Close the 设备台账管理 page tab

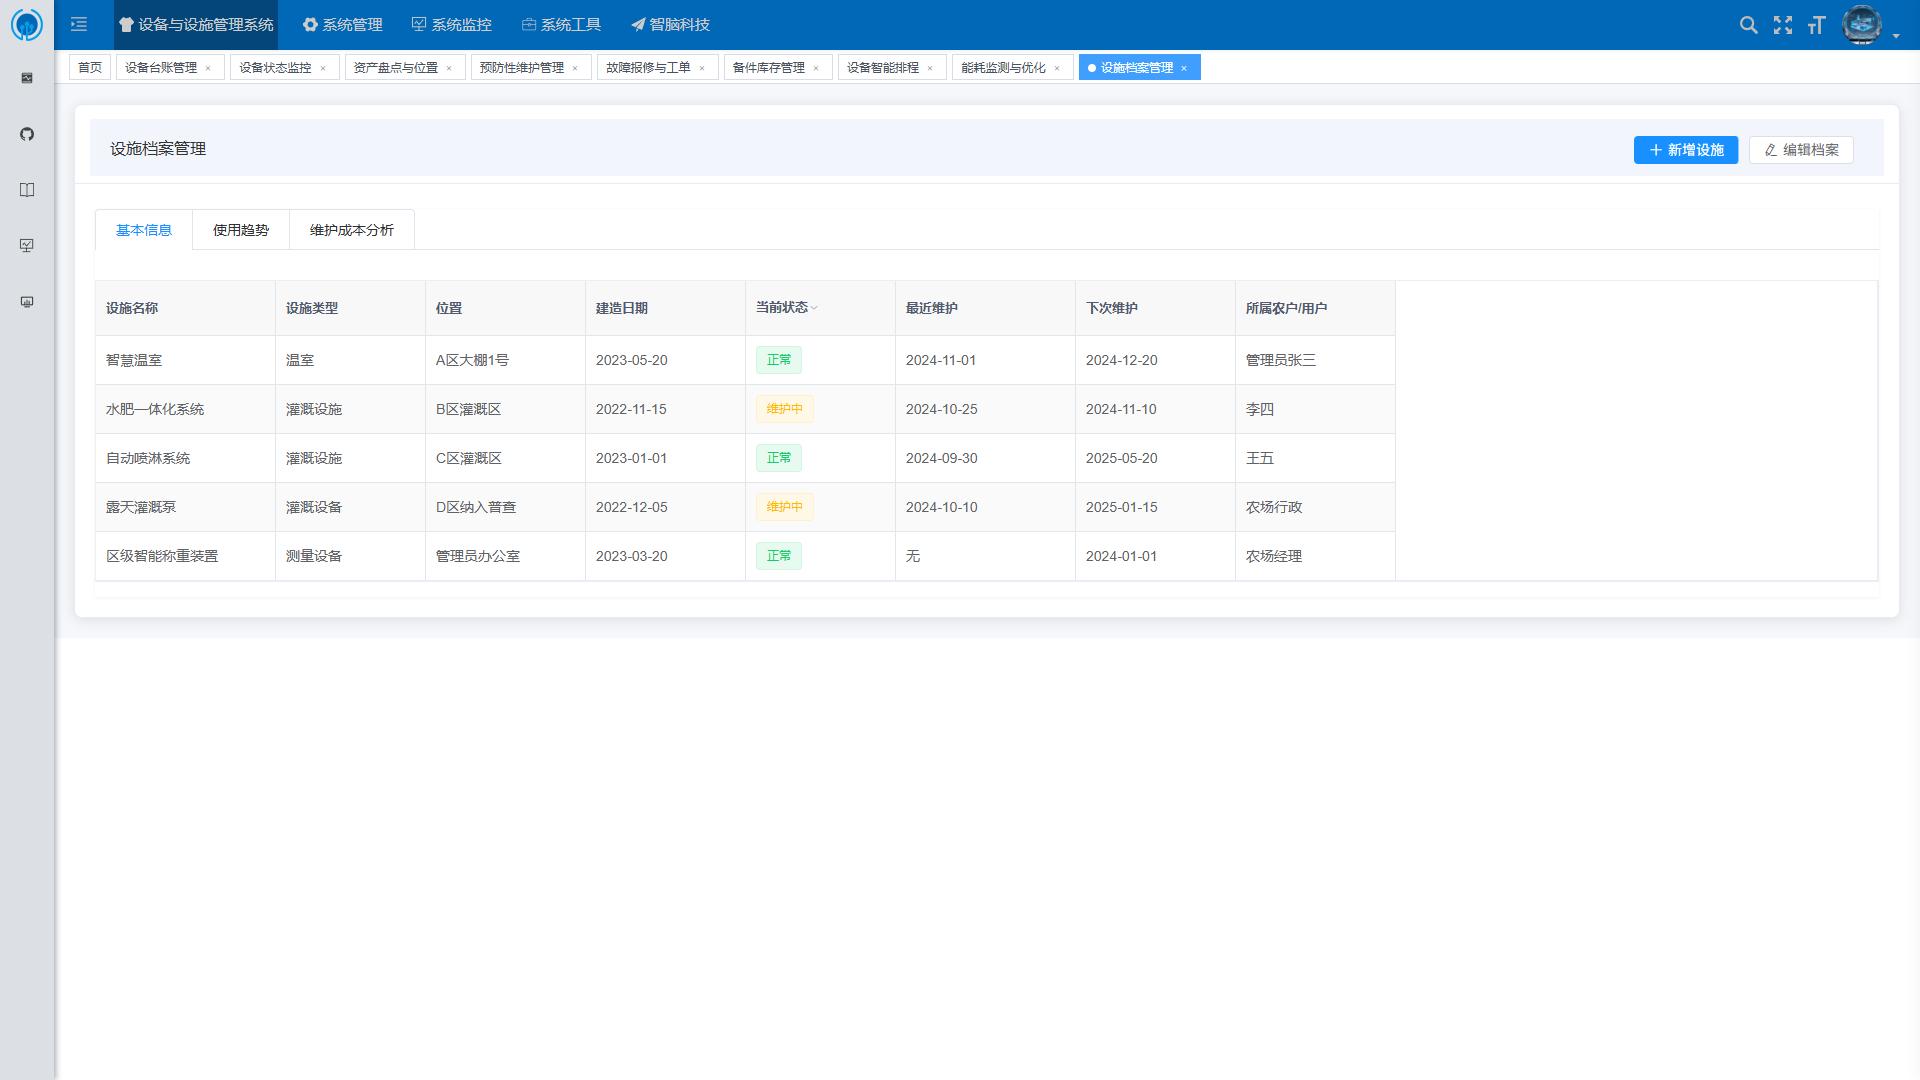click(x=208, y=68)
